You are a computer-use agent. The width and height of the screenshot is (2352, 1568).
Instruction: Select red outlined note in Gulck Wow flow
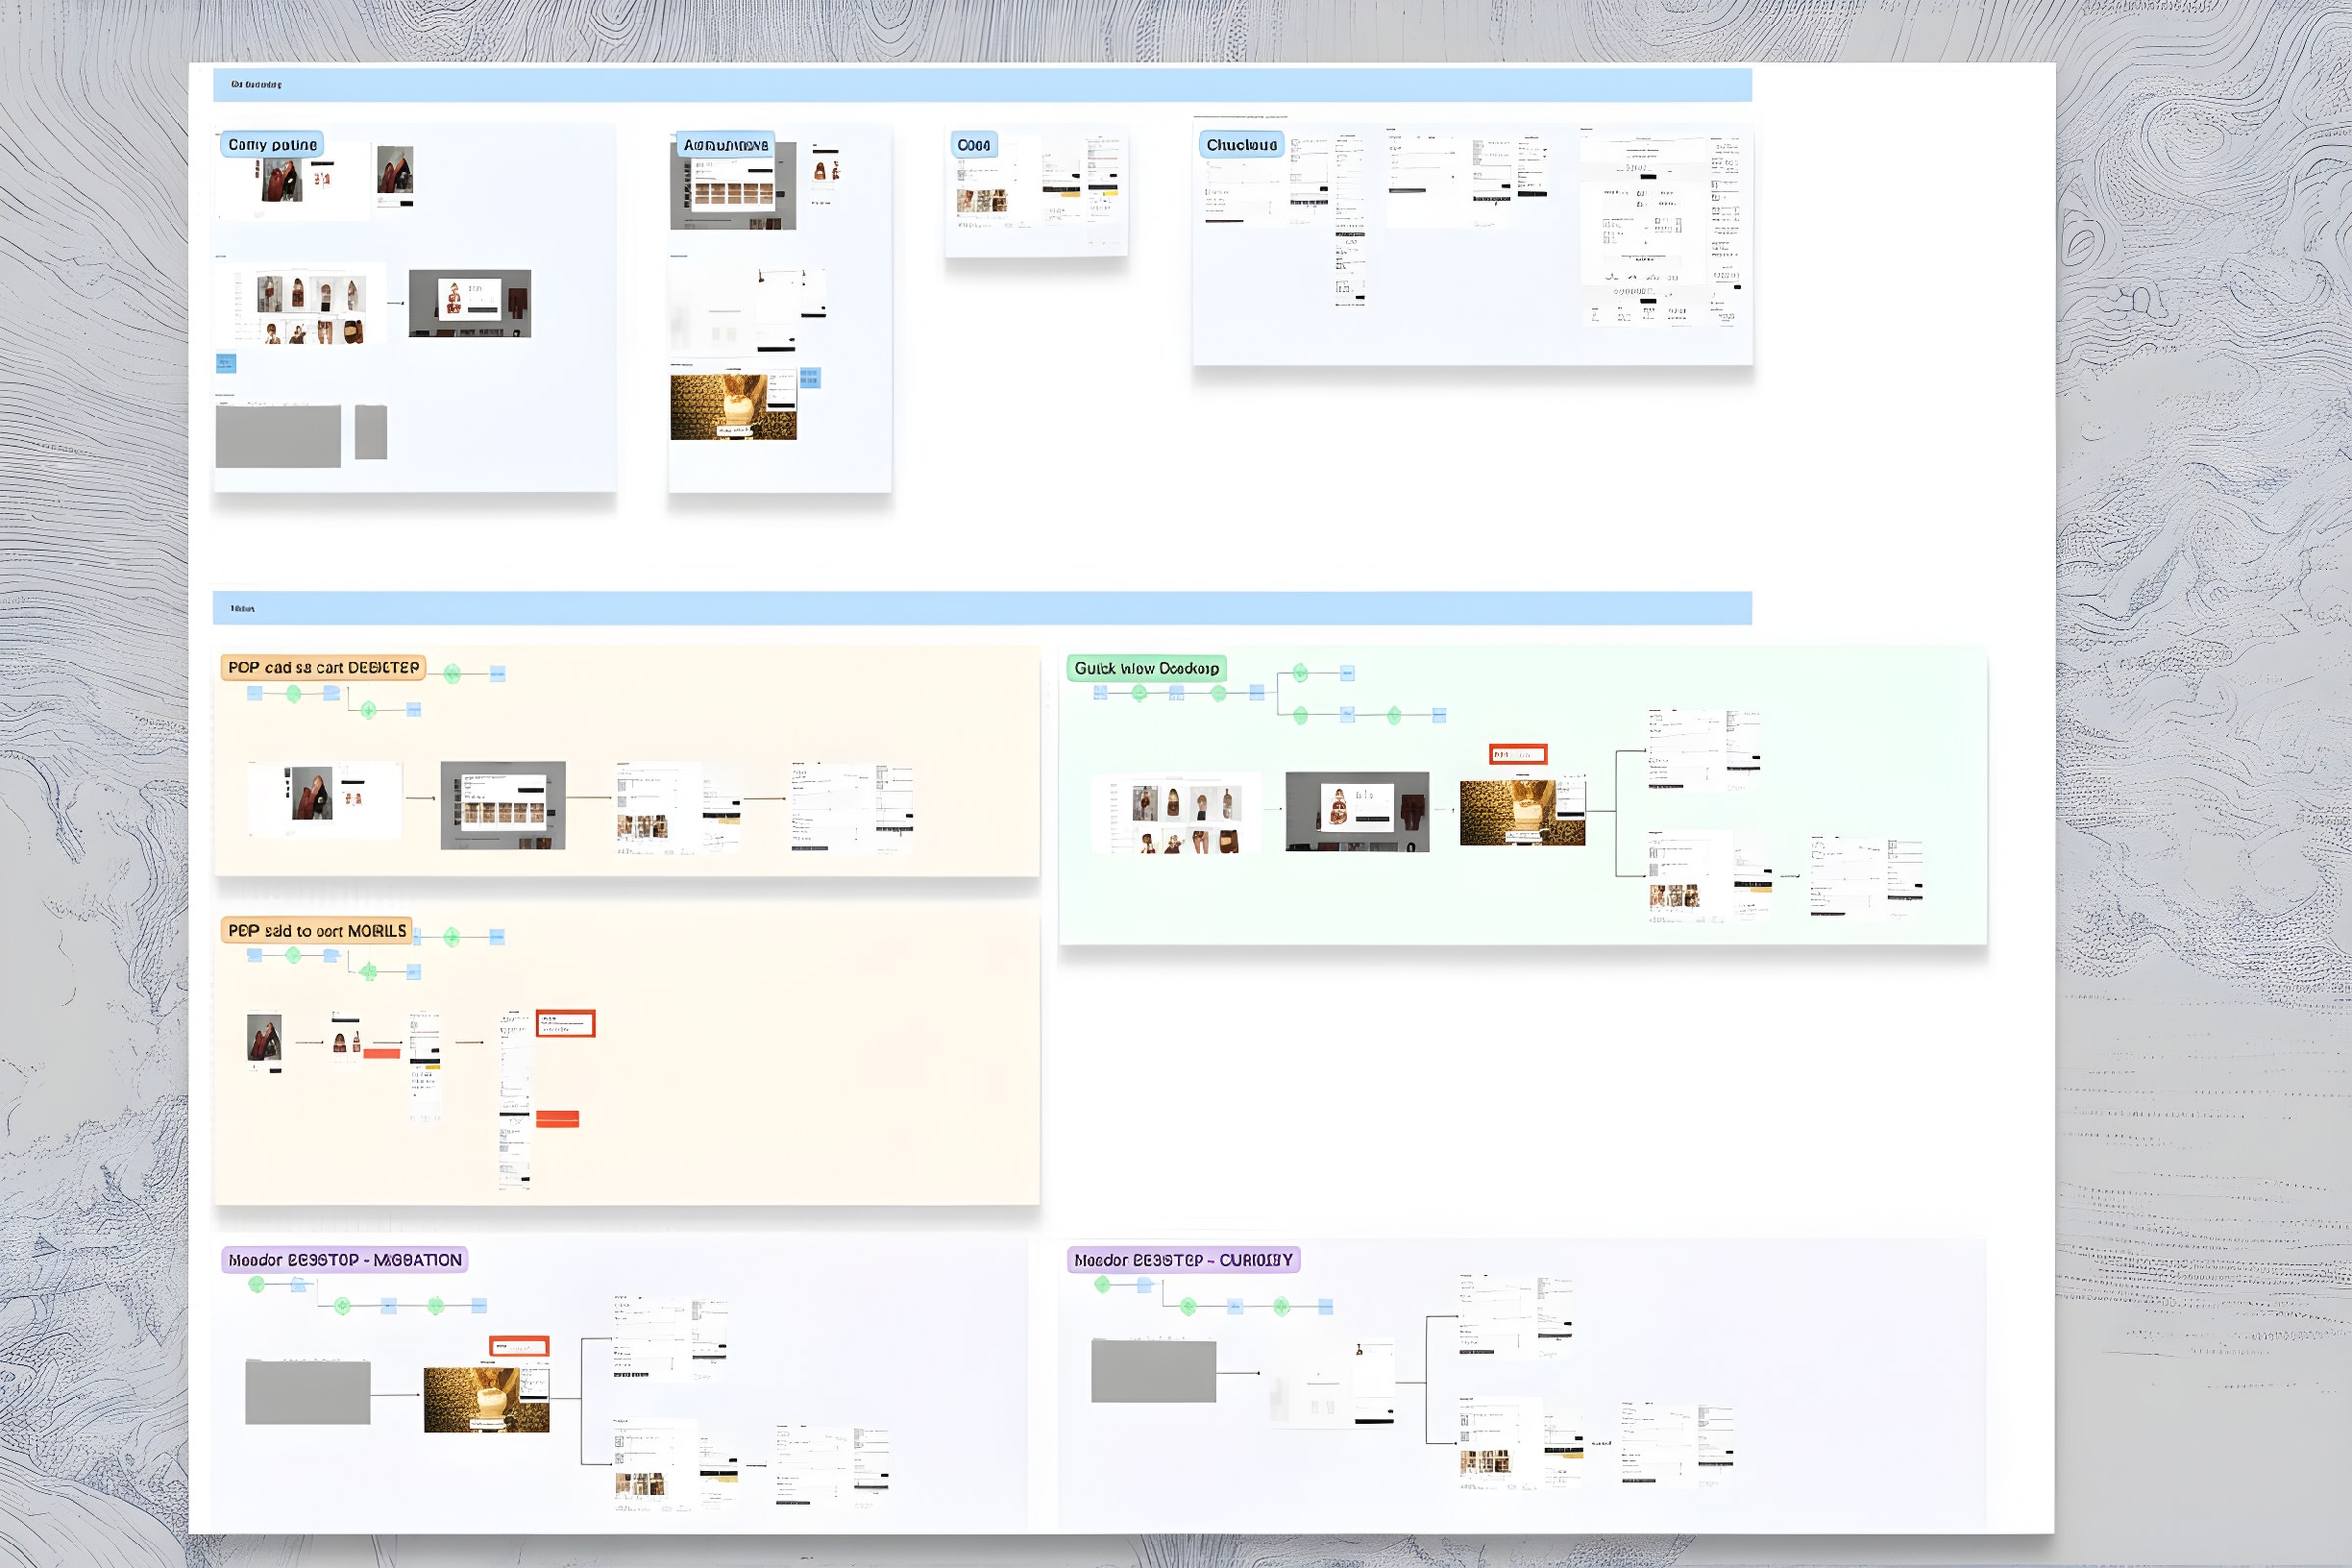pyautogui.click(x=1518, y=754)
